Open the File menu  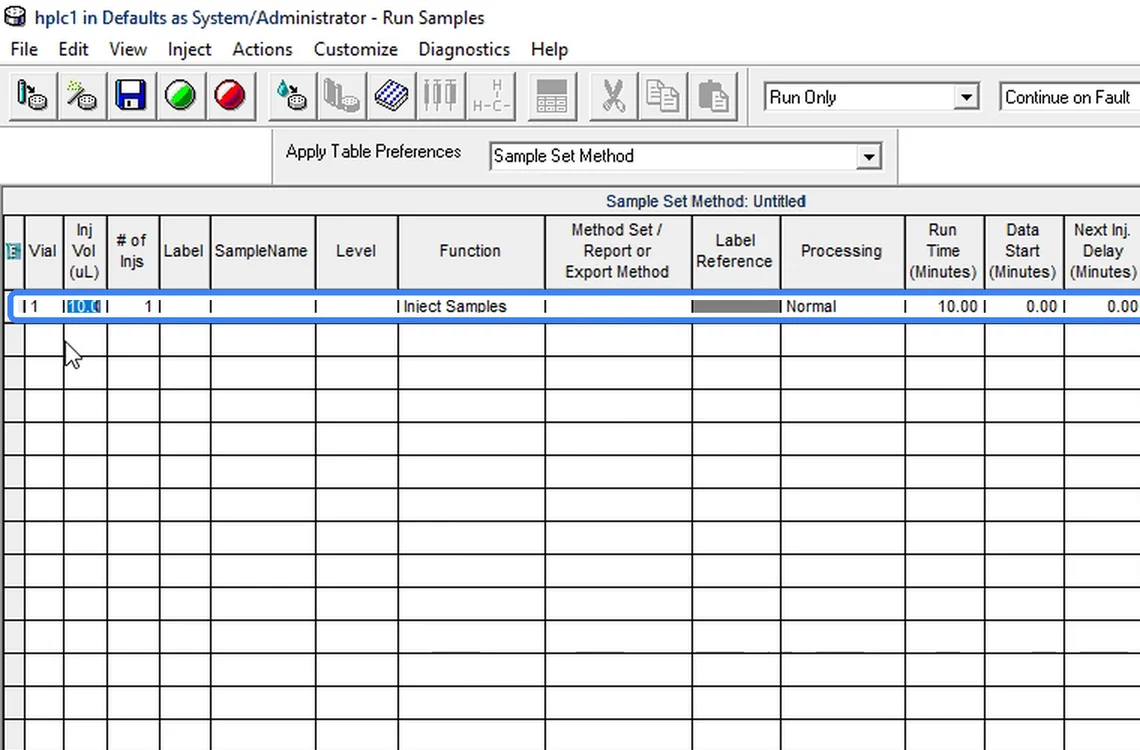coord(24,49)
